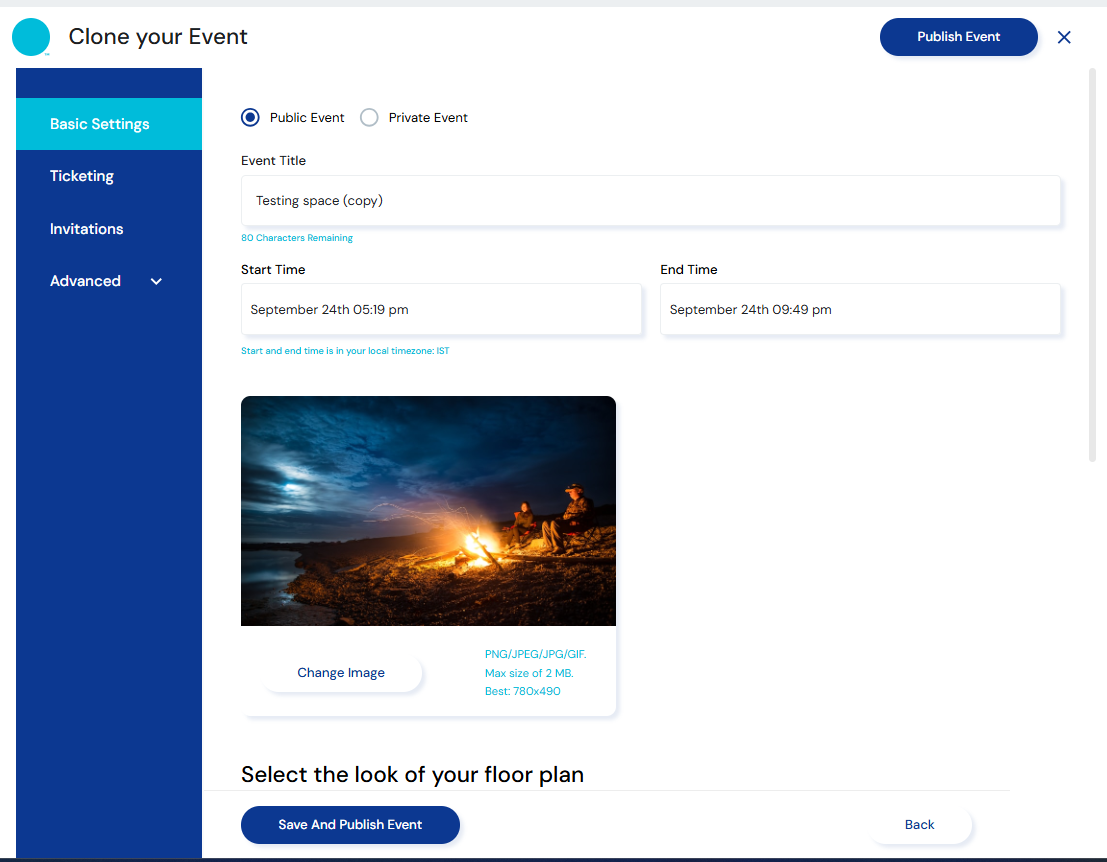Go to the Invitations section
This screenshot has height=862, width=1107.
pos(87,229)
